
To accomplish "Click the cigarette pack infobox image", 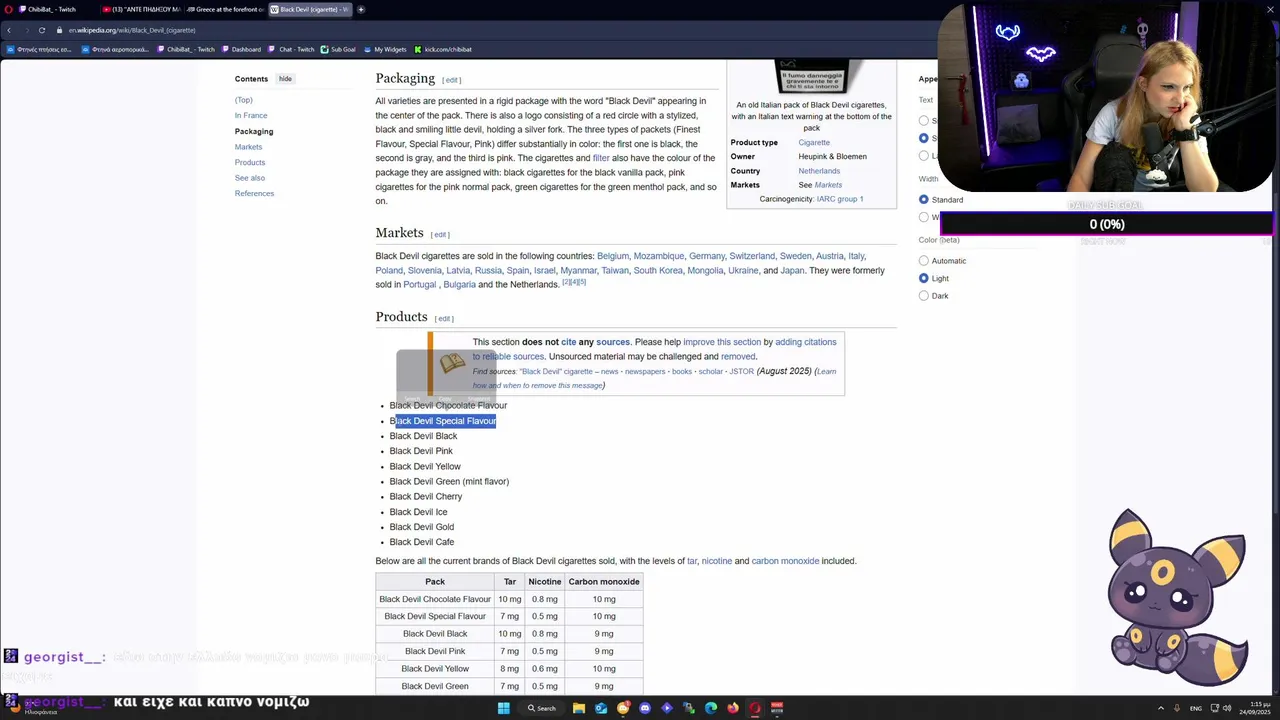I will pos(811,77).
